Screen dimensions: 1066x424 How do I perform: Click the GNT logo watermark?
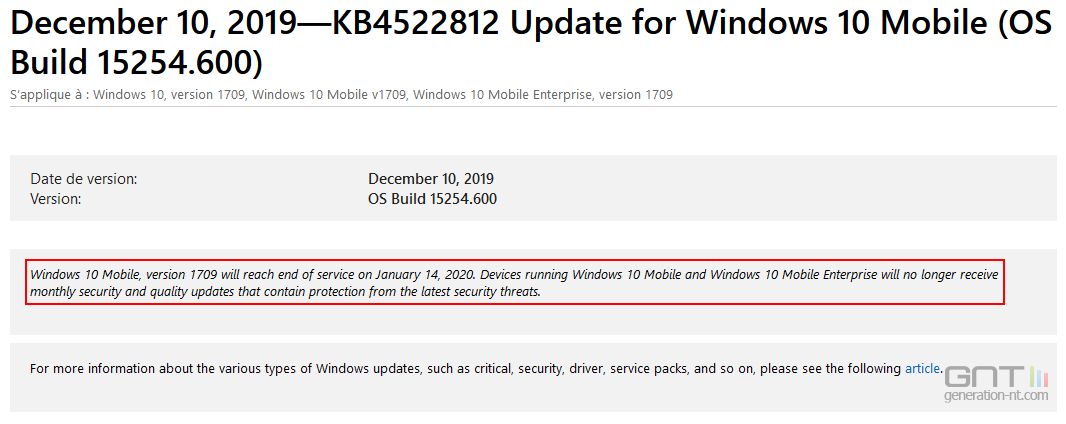tap(984, 376)
